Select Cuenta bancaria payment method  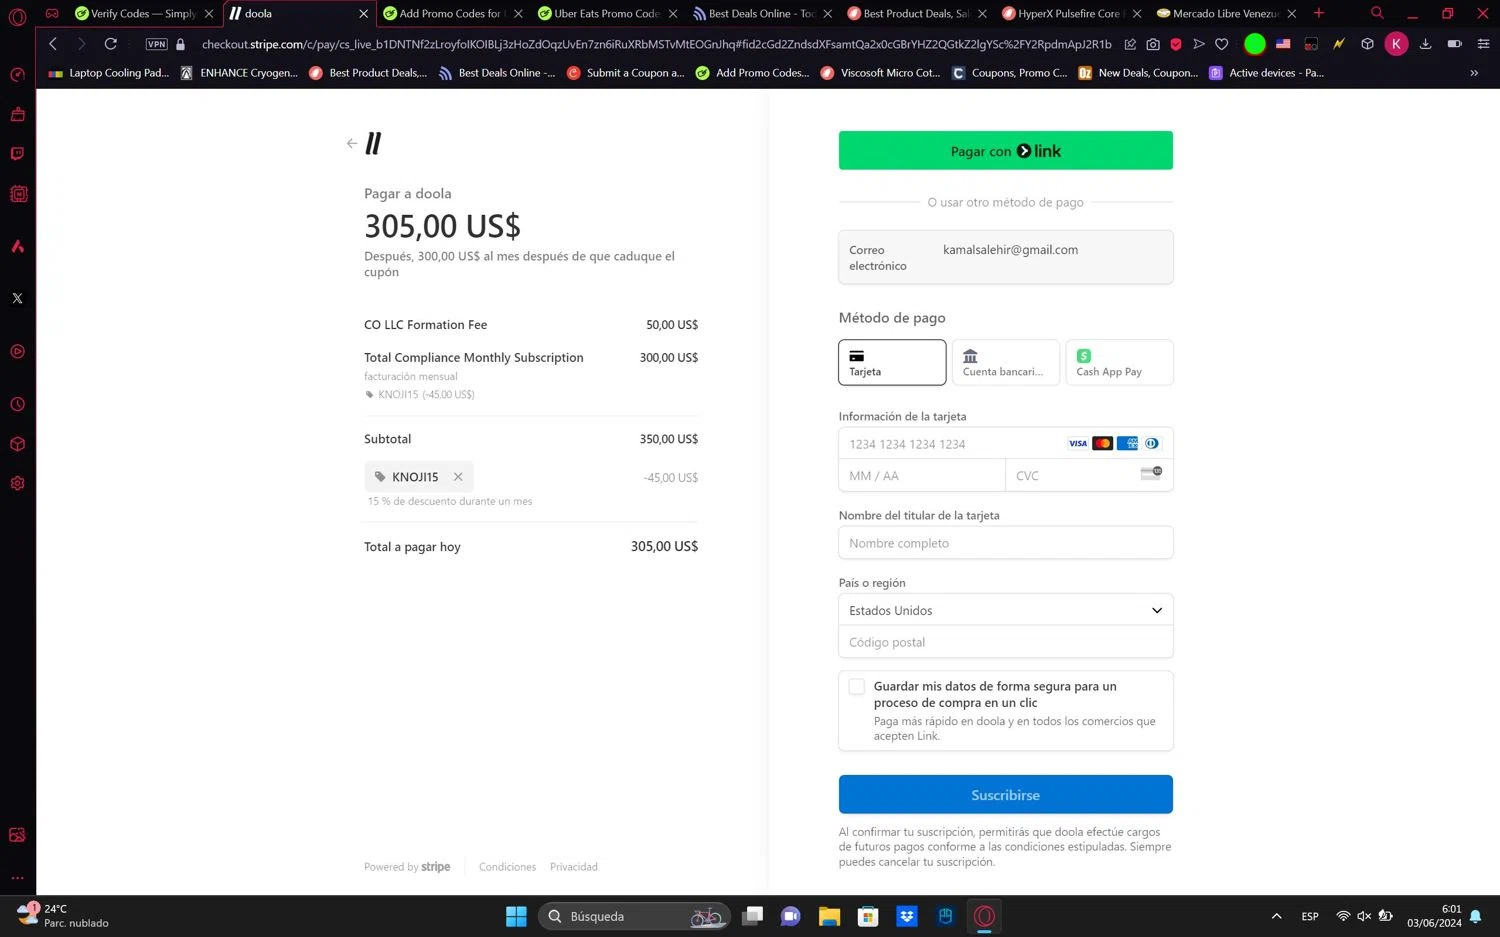(x=1005, y=362)
